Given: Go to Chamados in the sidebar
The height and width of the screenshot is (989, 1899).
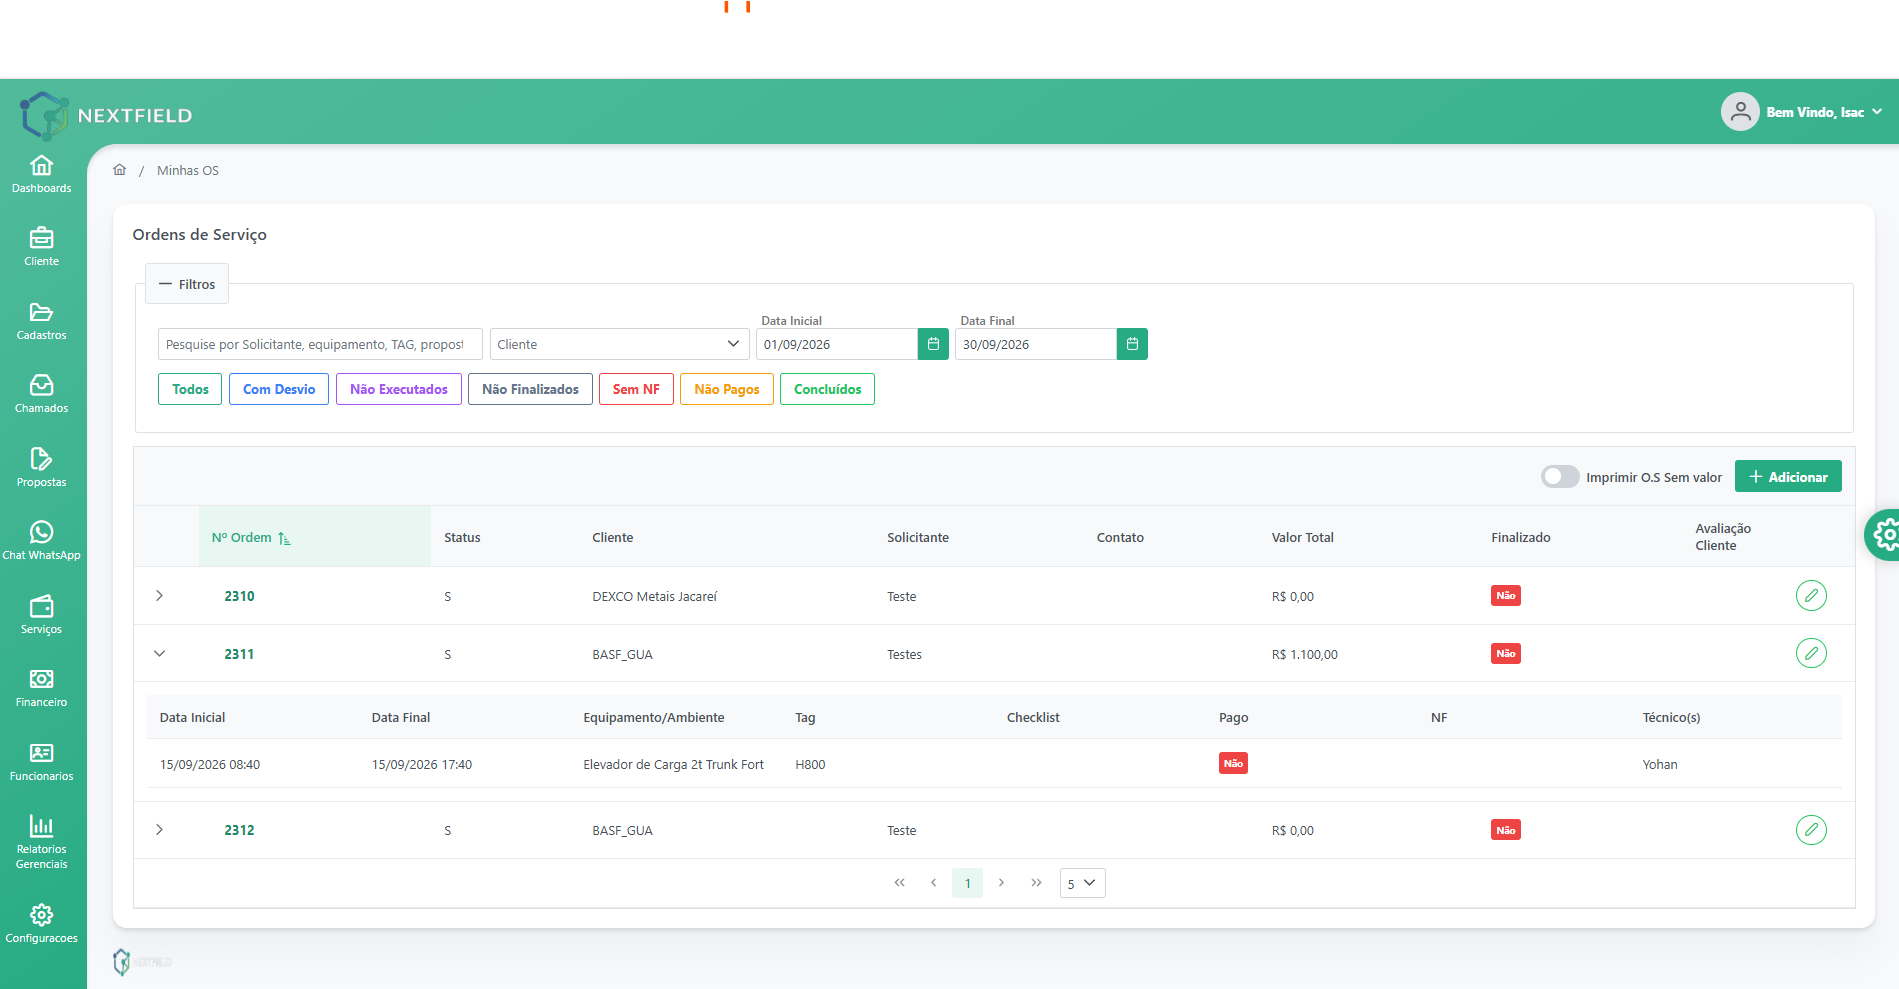Looking at the screenshot, I should (x=41, y=394).
